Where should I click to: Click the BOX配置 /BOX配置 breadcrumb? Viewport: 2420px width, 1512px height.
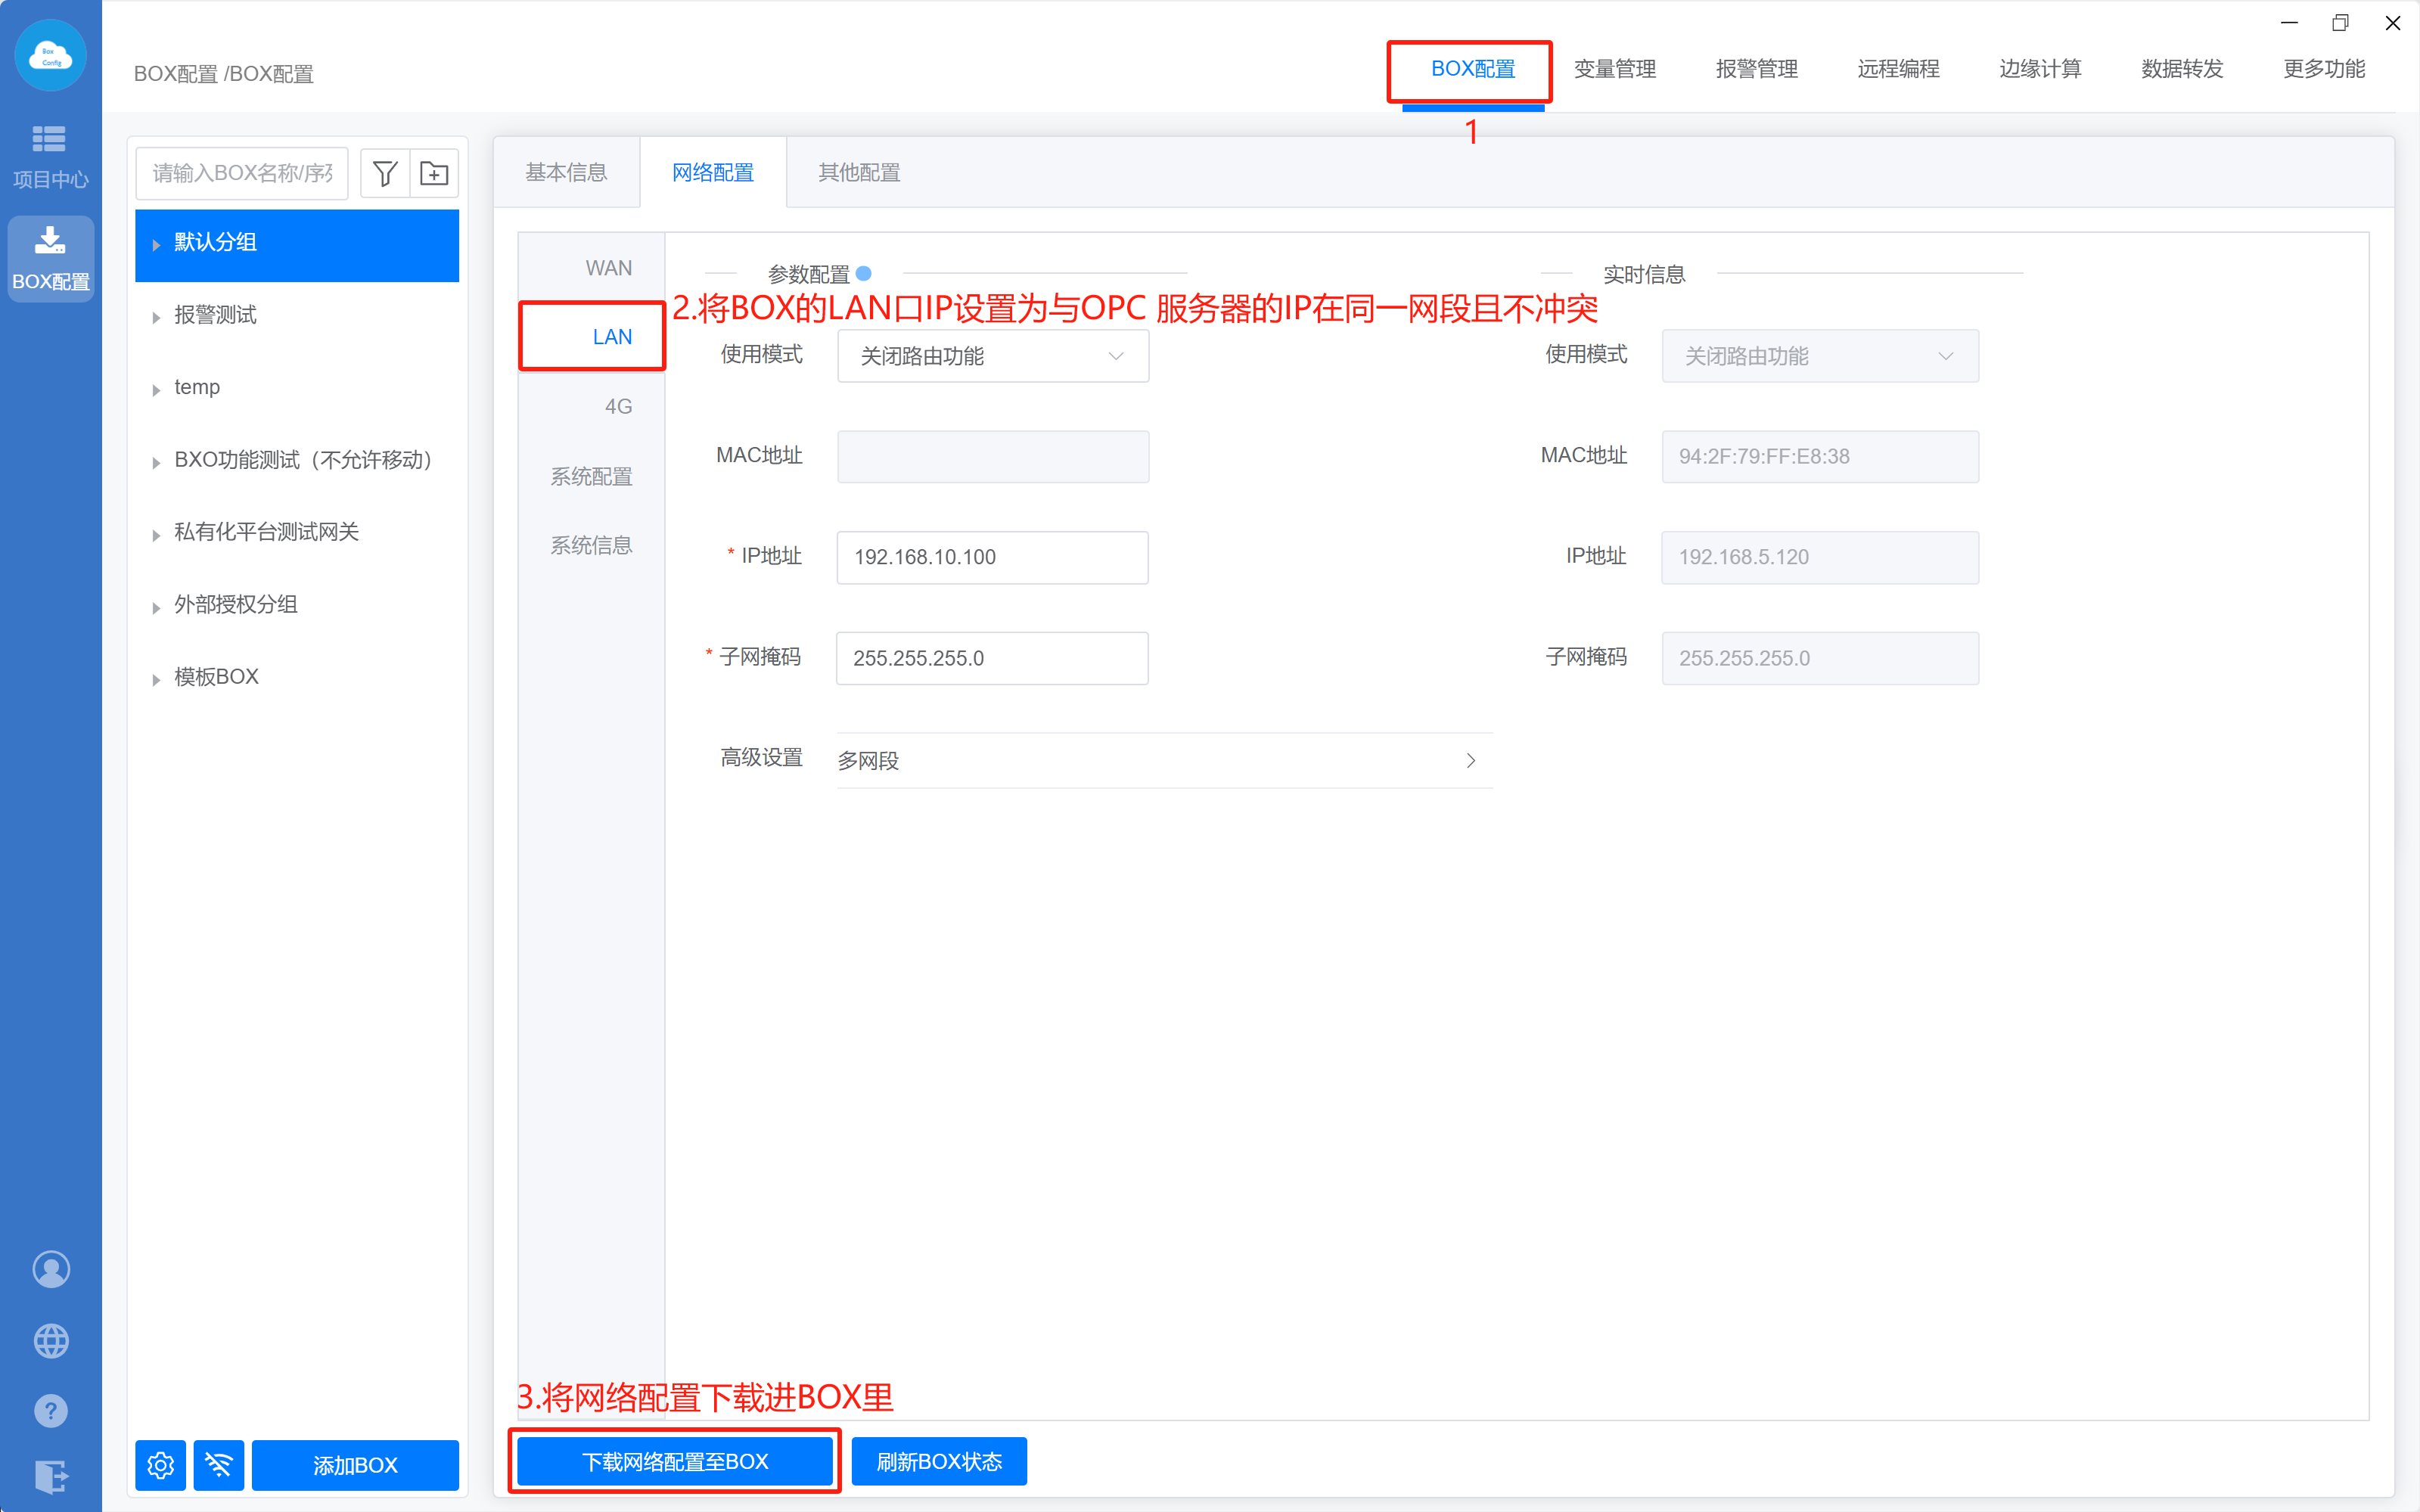pyautogui.click(x=224, y=74)
